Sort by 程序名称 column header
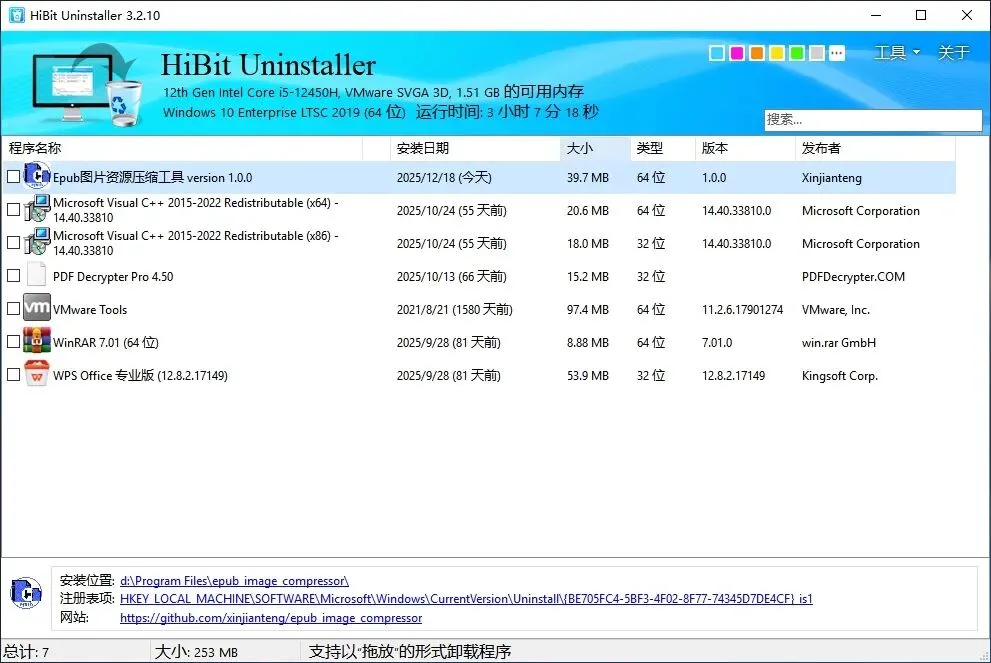Image resolution: width=991 pixels, height=663 pixels. 182,148
